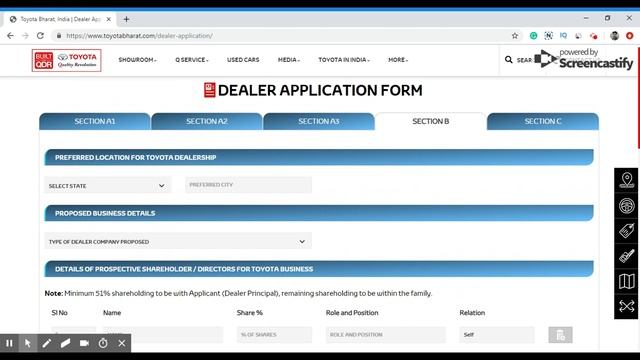Screen dimensions: 640x360
Task: Click the service tool sidebar icon
Action: [x=626, y=256]
